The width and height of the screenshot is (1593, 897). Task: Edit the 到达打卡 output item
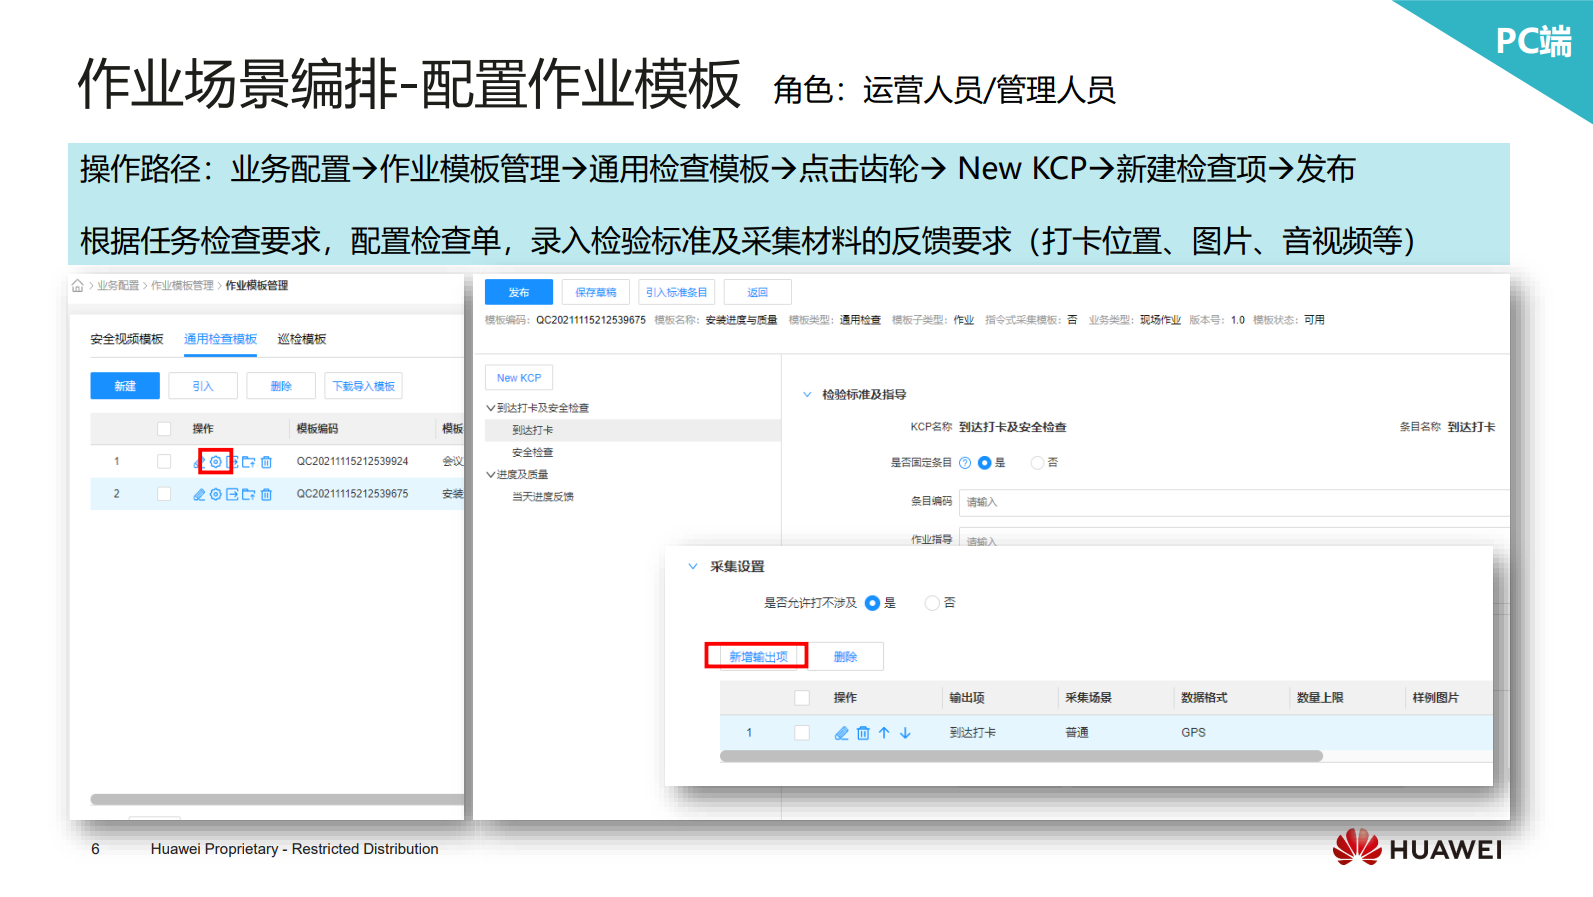[842, 733]
